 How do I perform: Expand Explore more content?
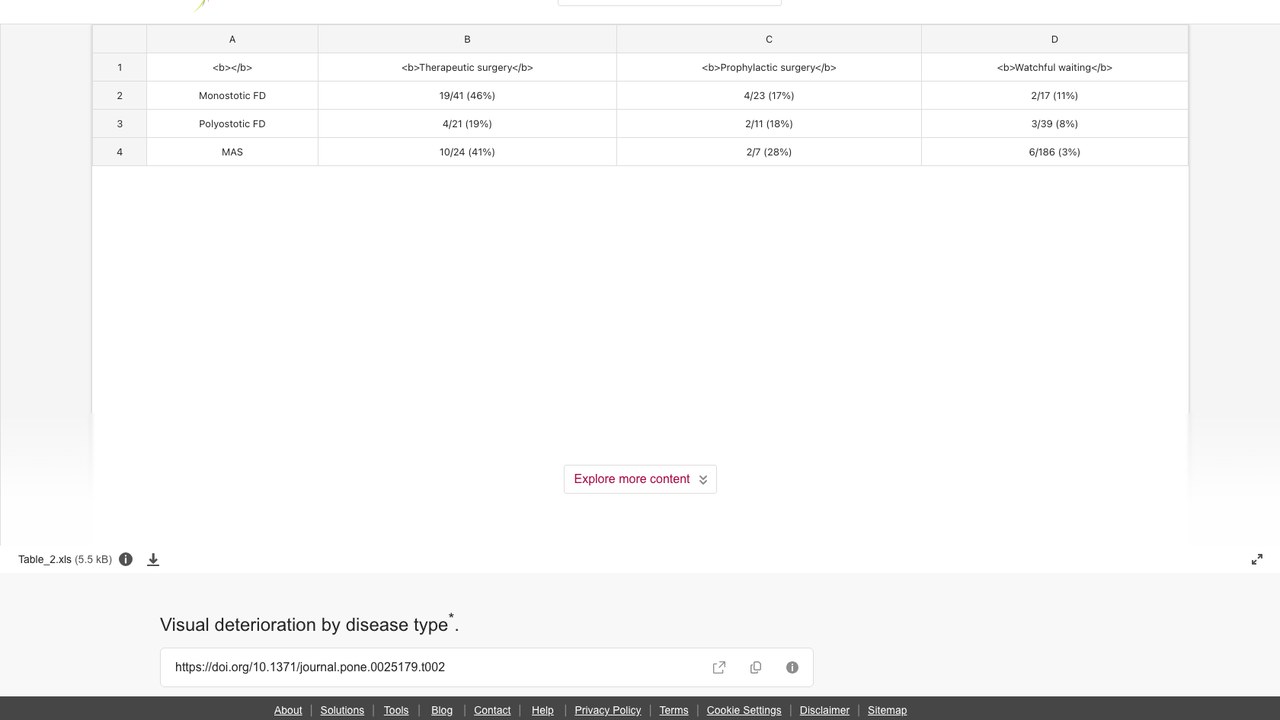[640, 479]
